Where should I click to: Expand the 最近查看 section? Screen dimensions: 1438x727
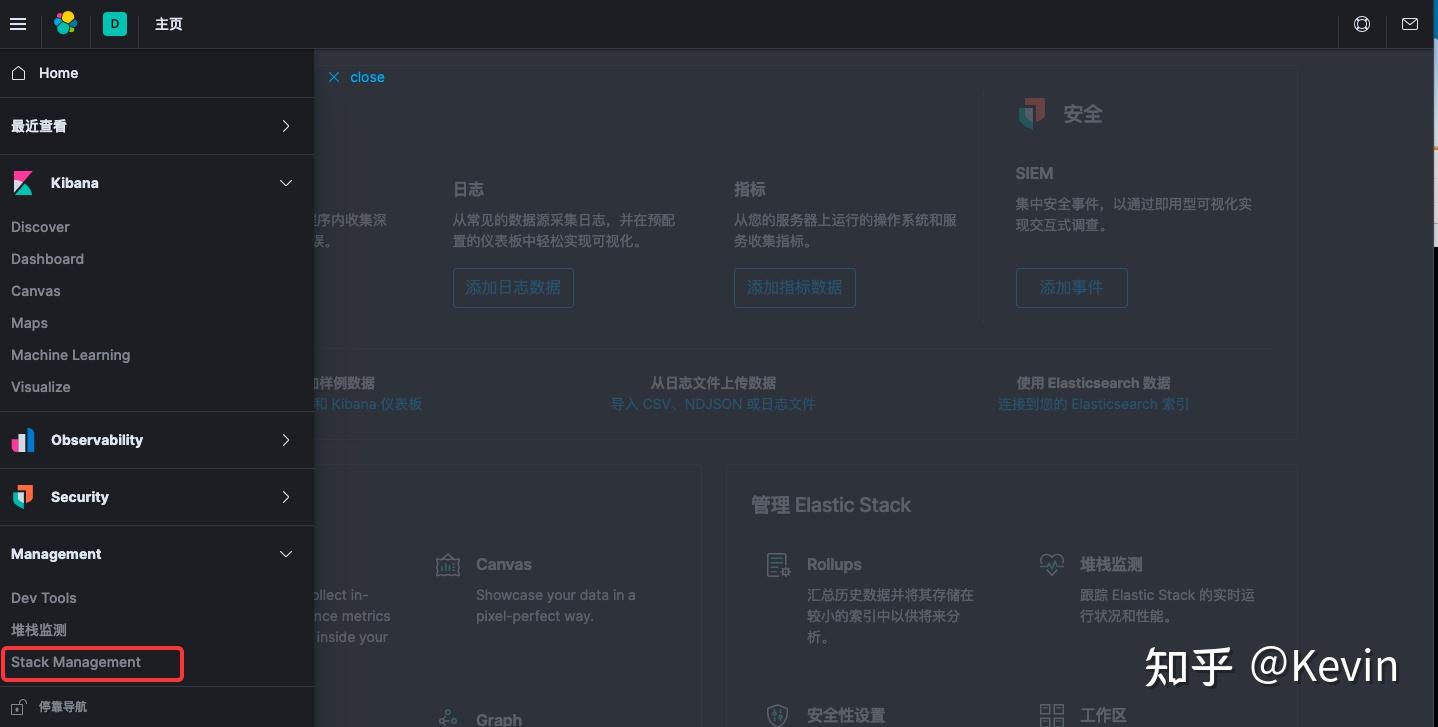[285, 126]
